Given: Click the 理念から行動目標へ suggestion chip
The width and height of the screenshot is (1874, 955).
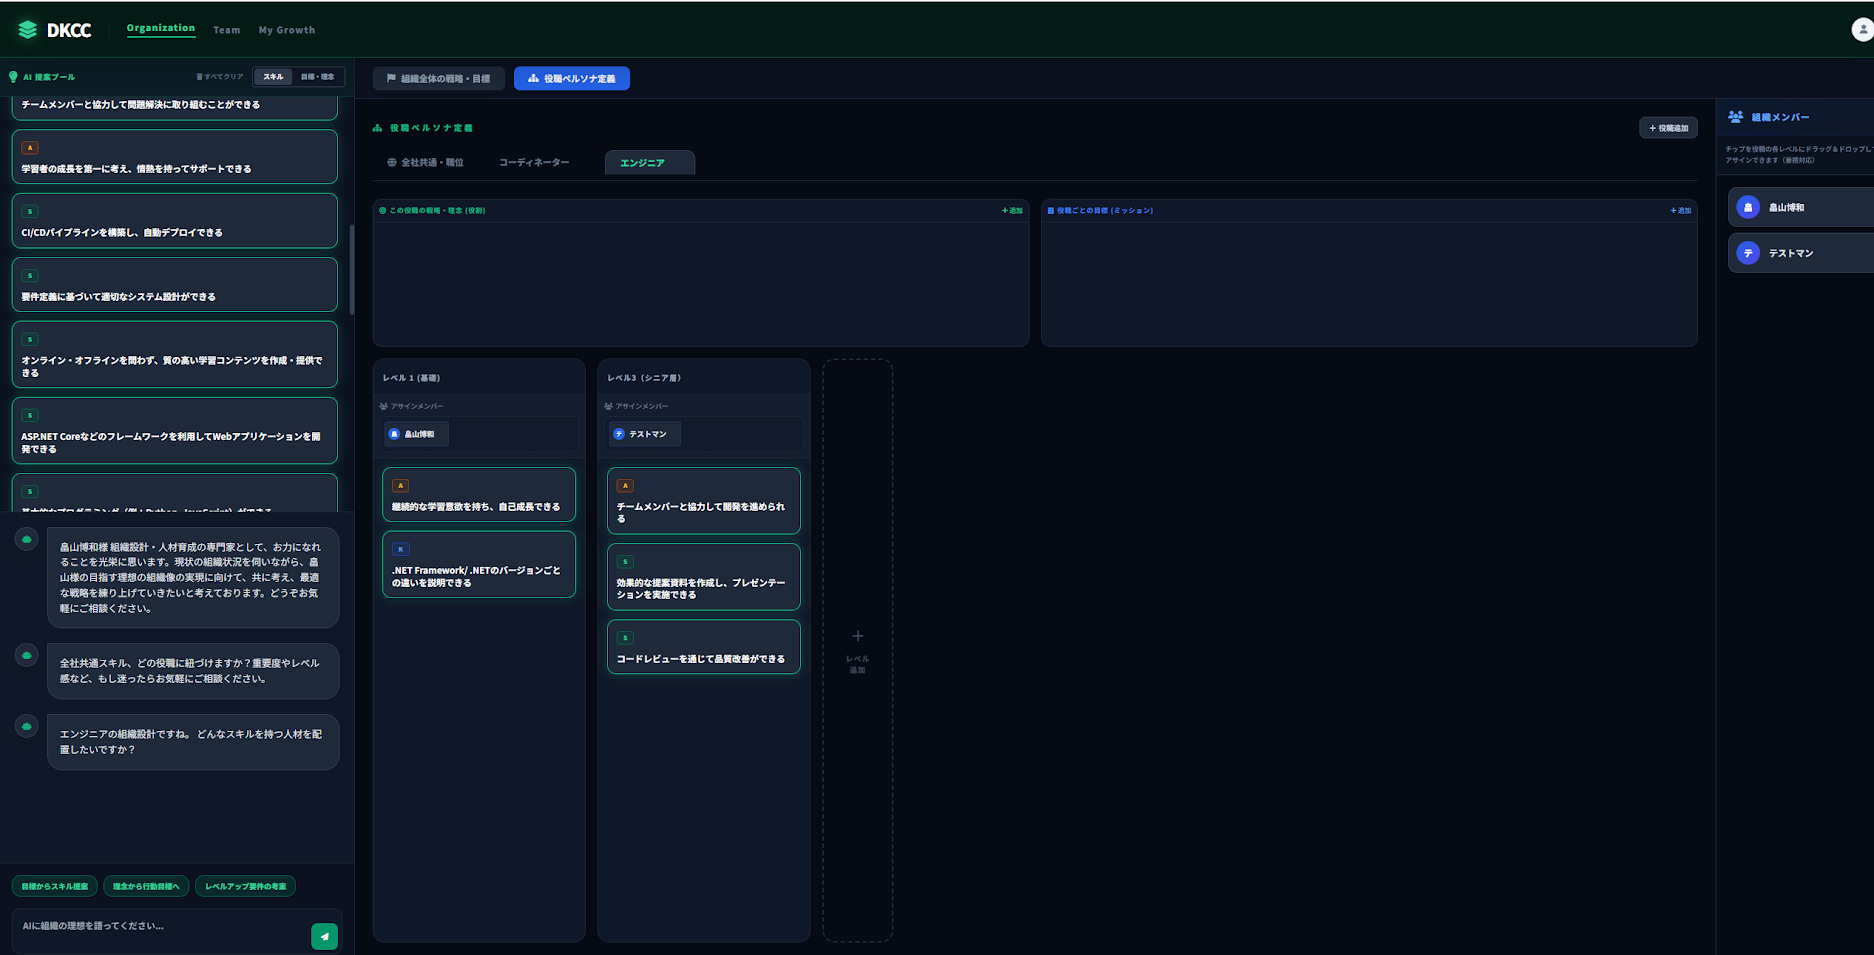Looking at the screenshot, I should [146, 886].
